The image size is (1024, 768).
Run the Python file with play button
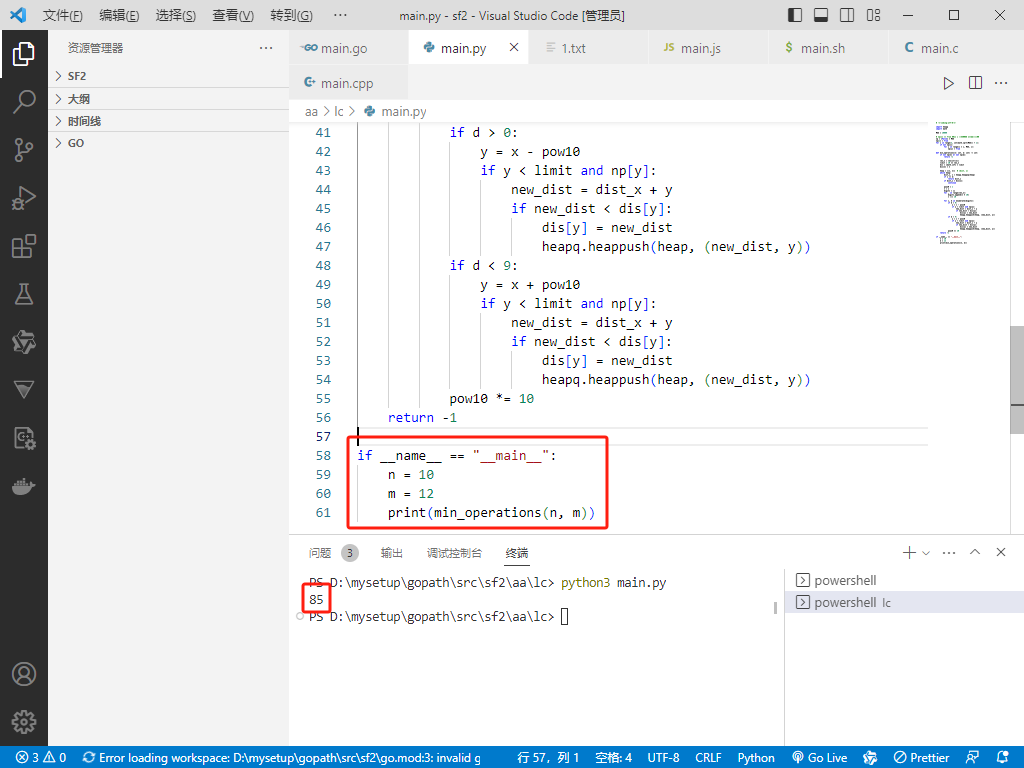948,83
